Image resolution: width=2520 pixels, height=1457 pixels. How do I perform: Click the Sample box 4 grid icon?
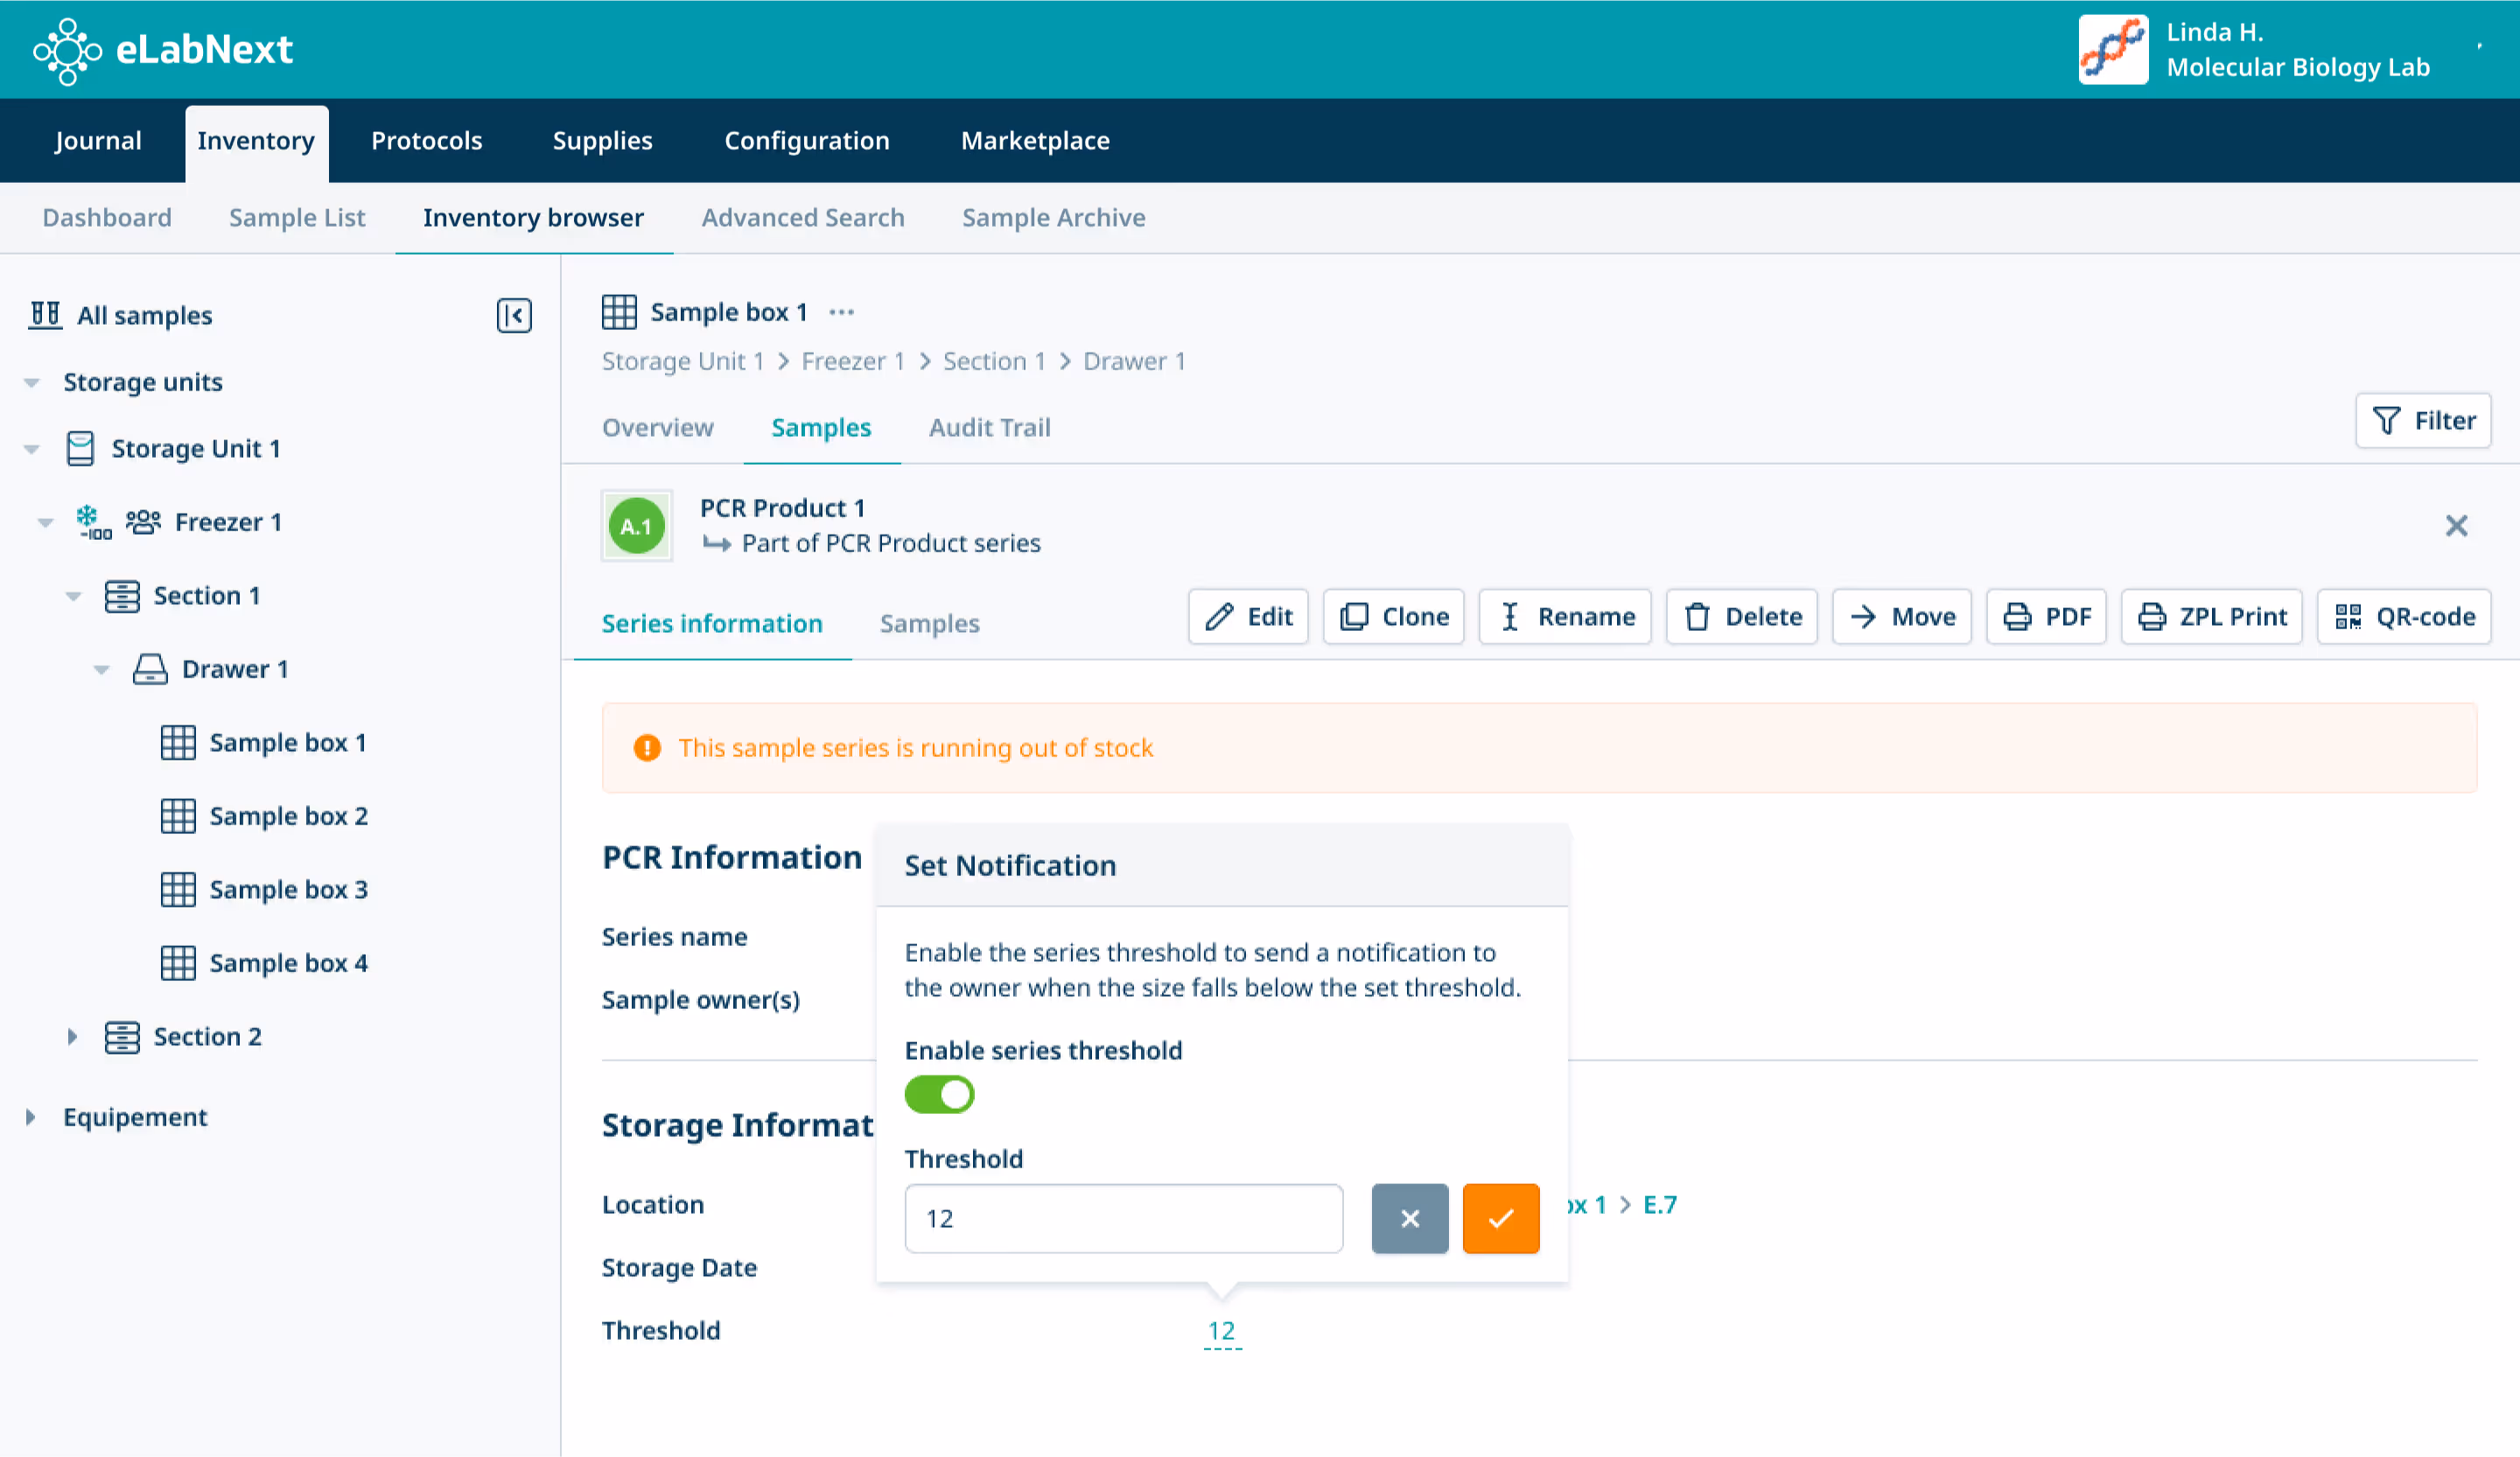(178, 963)
